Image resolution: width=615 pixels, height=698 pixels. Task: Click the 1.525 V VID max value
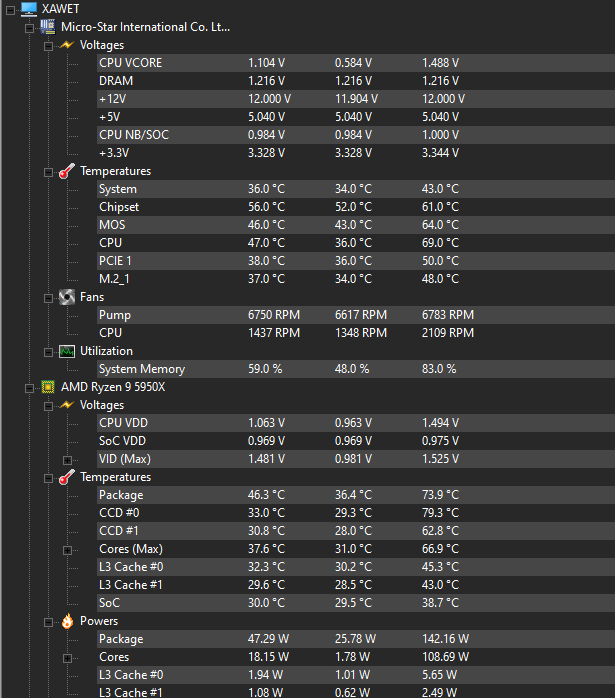click(x=440, y=459)
